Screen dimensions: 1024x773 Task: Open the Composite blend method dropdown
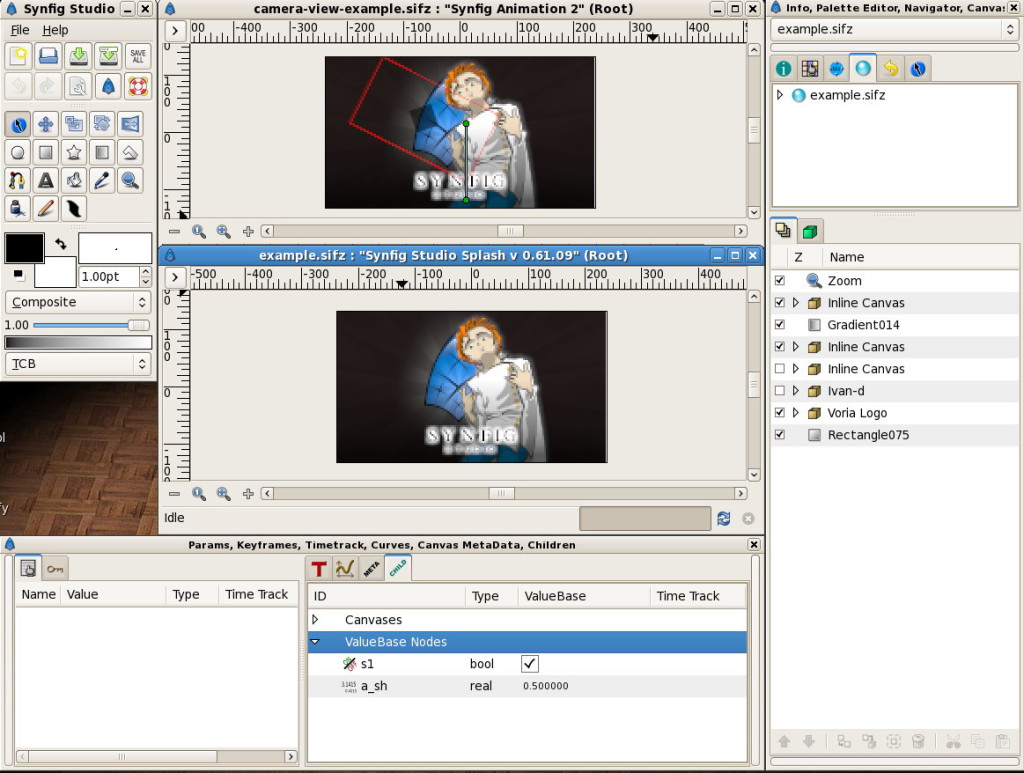point(78,302)
